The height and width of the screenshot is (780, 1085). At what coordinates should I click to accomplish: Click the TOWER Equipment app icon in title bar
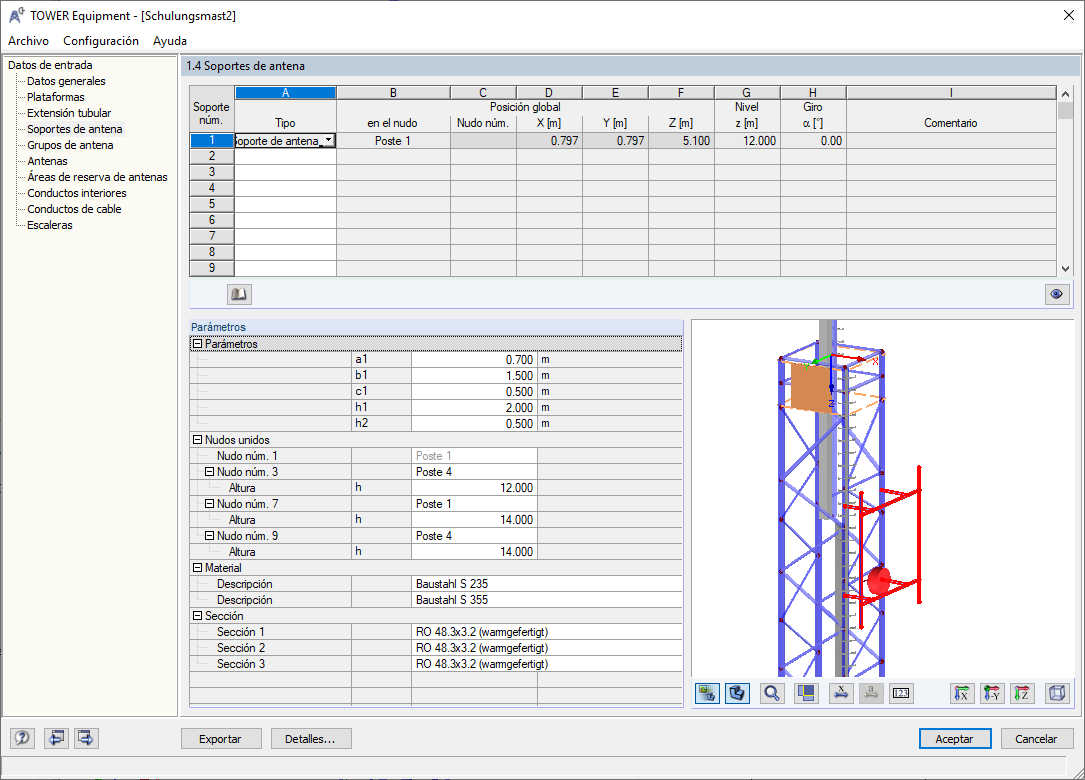17,15
